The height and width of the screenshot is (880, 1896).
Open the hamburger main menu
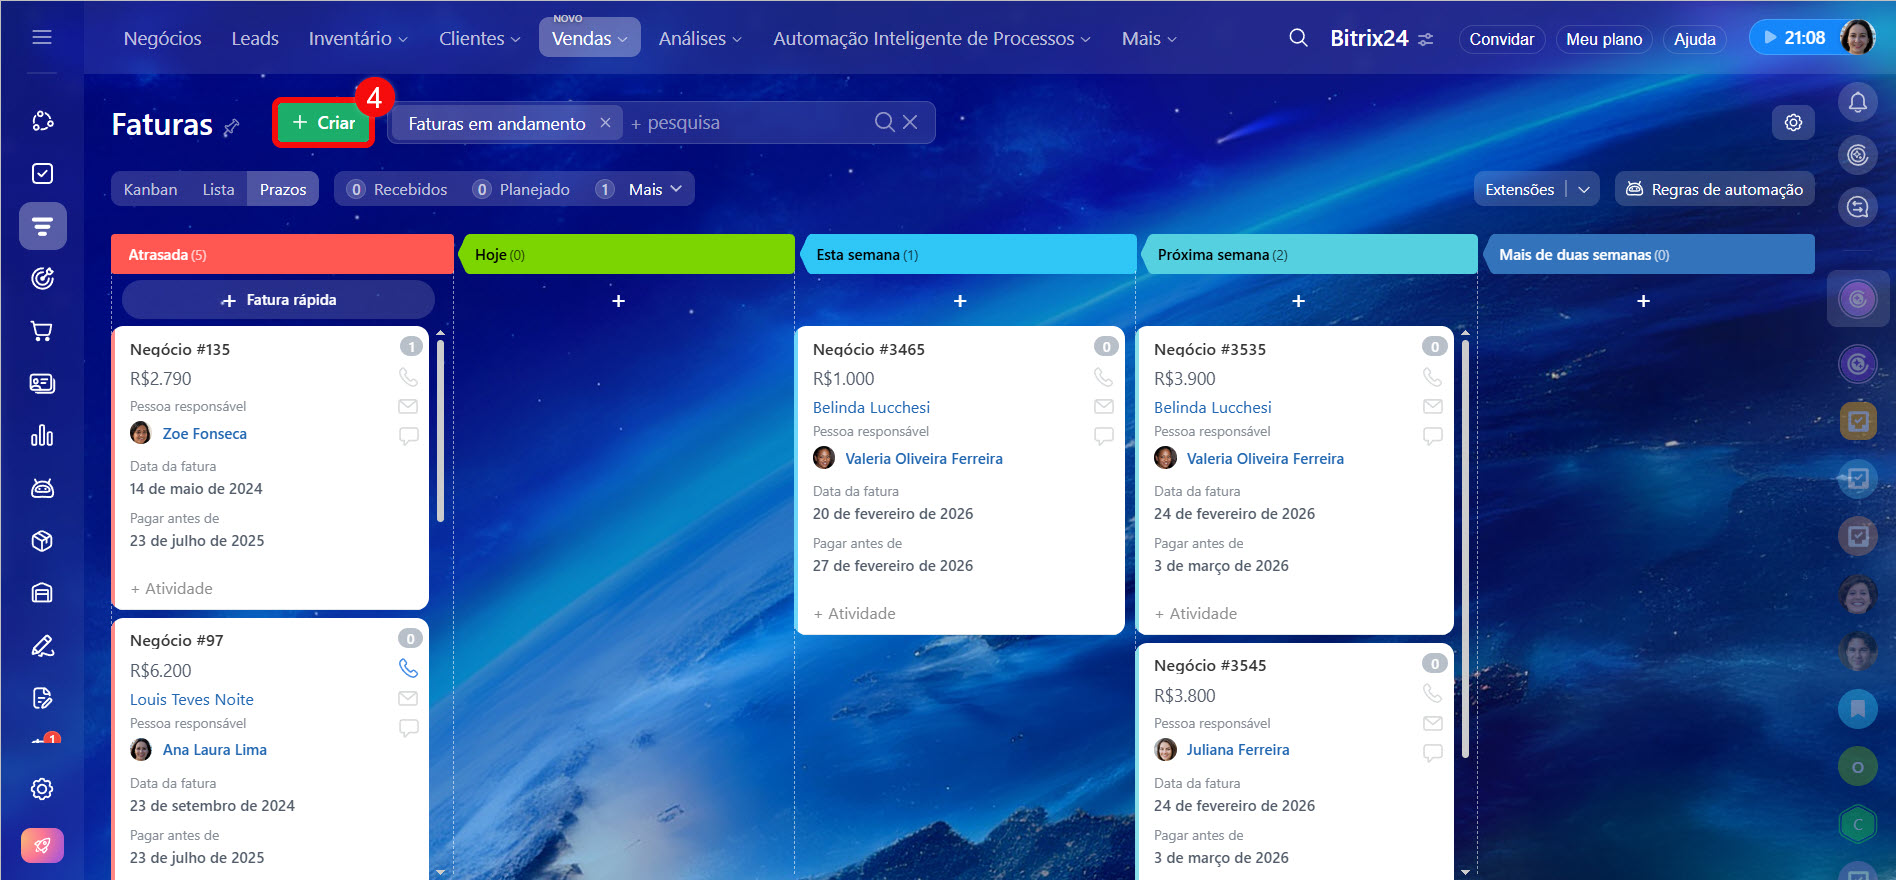(42, 37)
